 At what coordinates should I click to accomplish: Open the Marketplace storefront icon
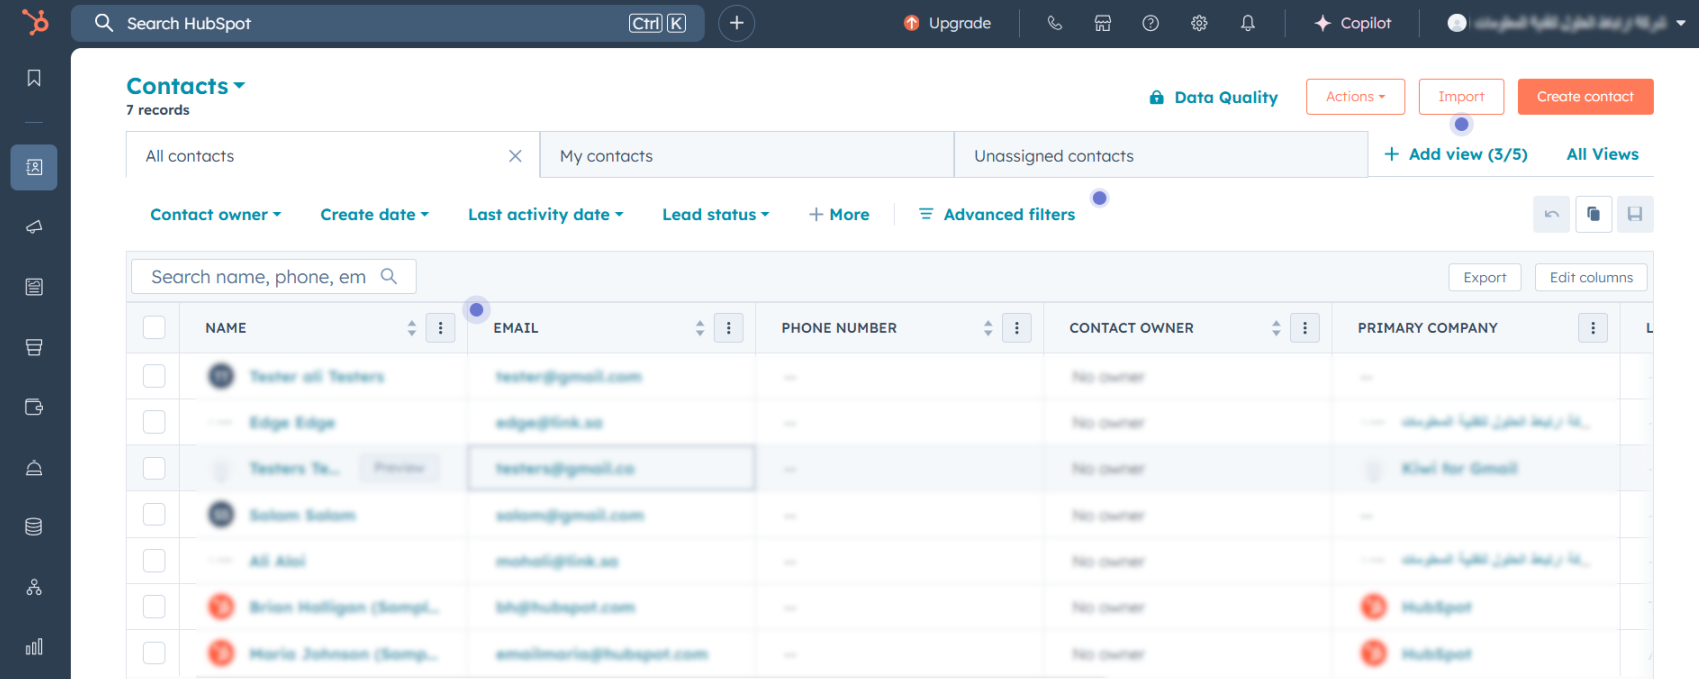point(1102,23)
